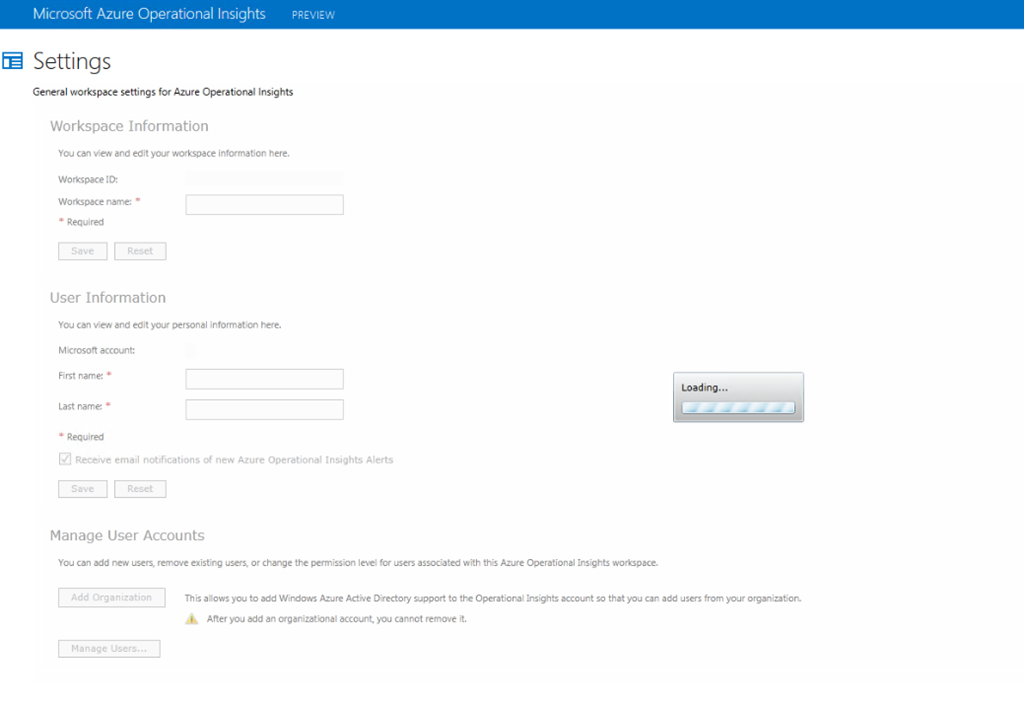
Task: Open the Microsoft Azure Operational Insights header title
Action: pyautogui.click(x=149, y=14)
